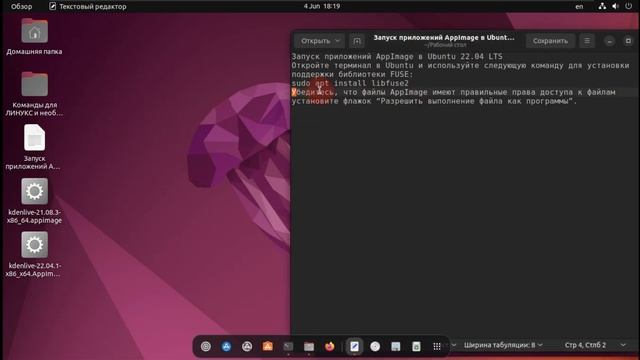The width and height of the screenshot is (640, 360).
Task: Click the document title in the editor header bar
Action: pos(444,38)
